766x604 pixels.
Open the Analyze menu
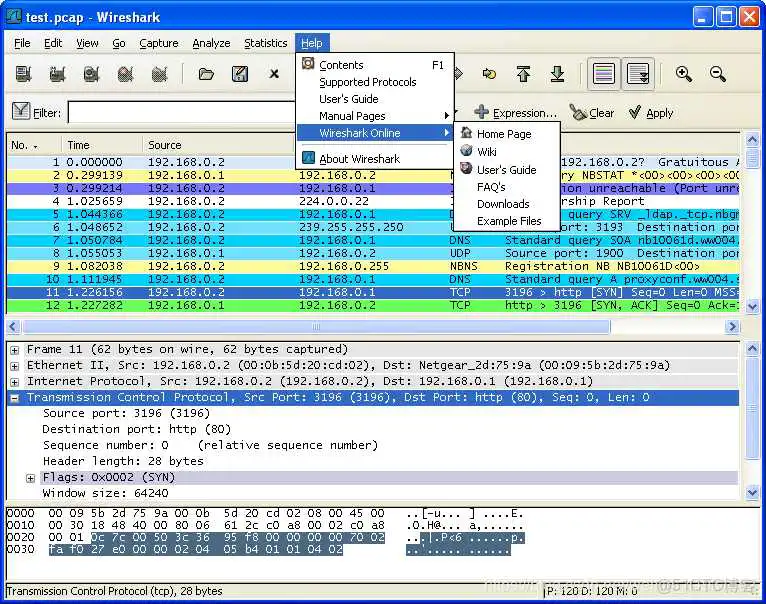point(211,43)
